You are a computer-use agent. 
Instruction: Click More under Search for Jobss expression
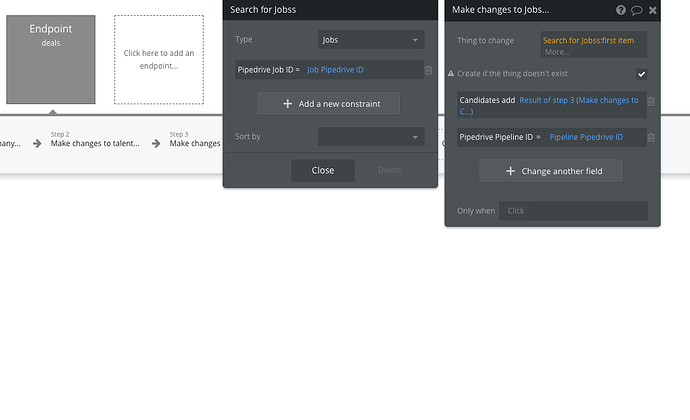pyautogui.click(x=557, y=51)
